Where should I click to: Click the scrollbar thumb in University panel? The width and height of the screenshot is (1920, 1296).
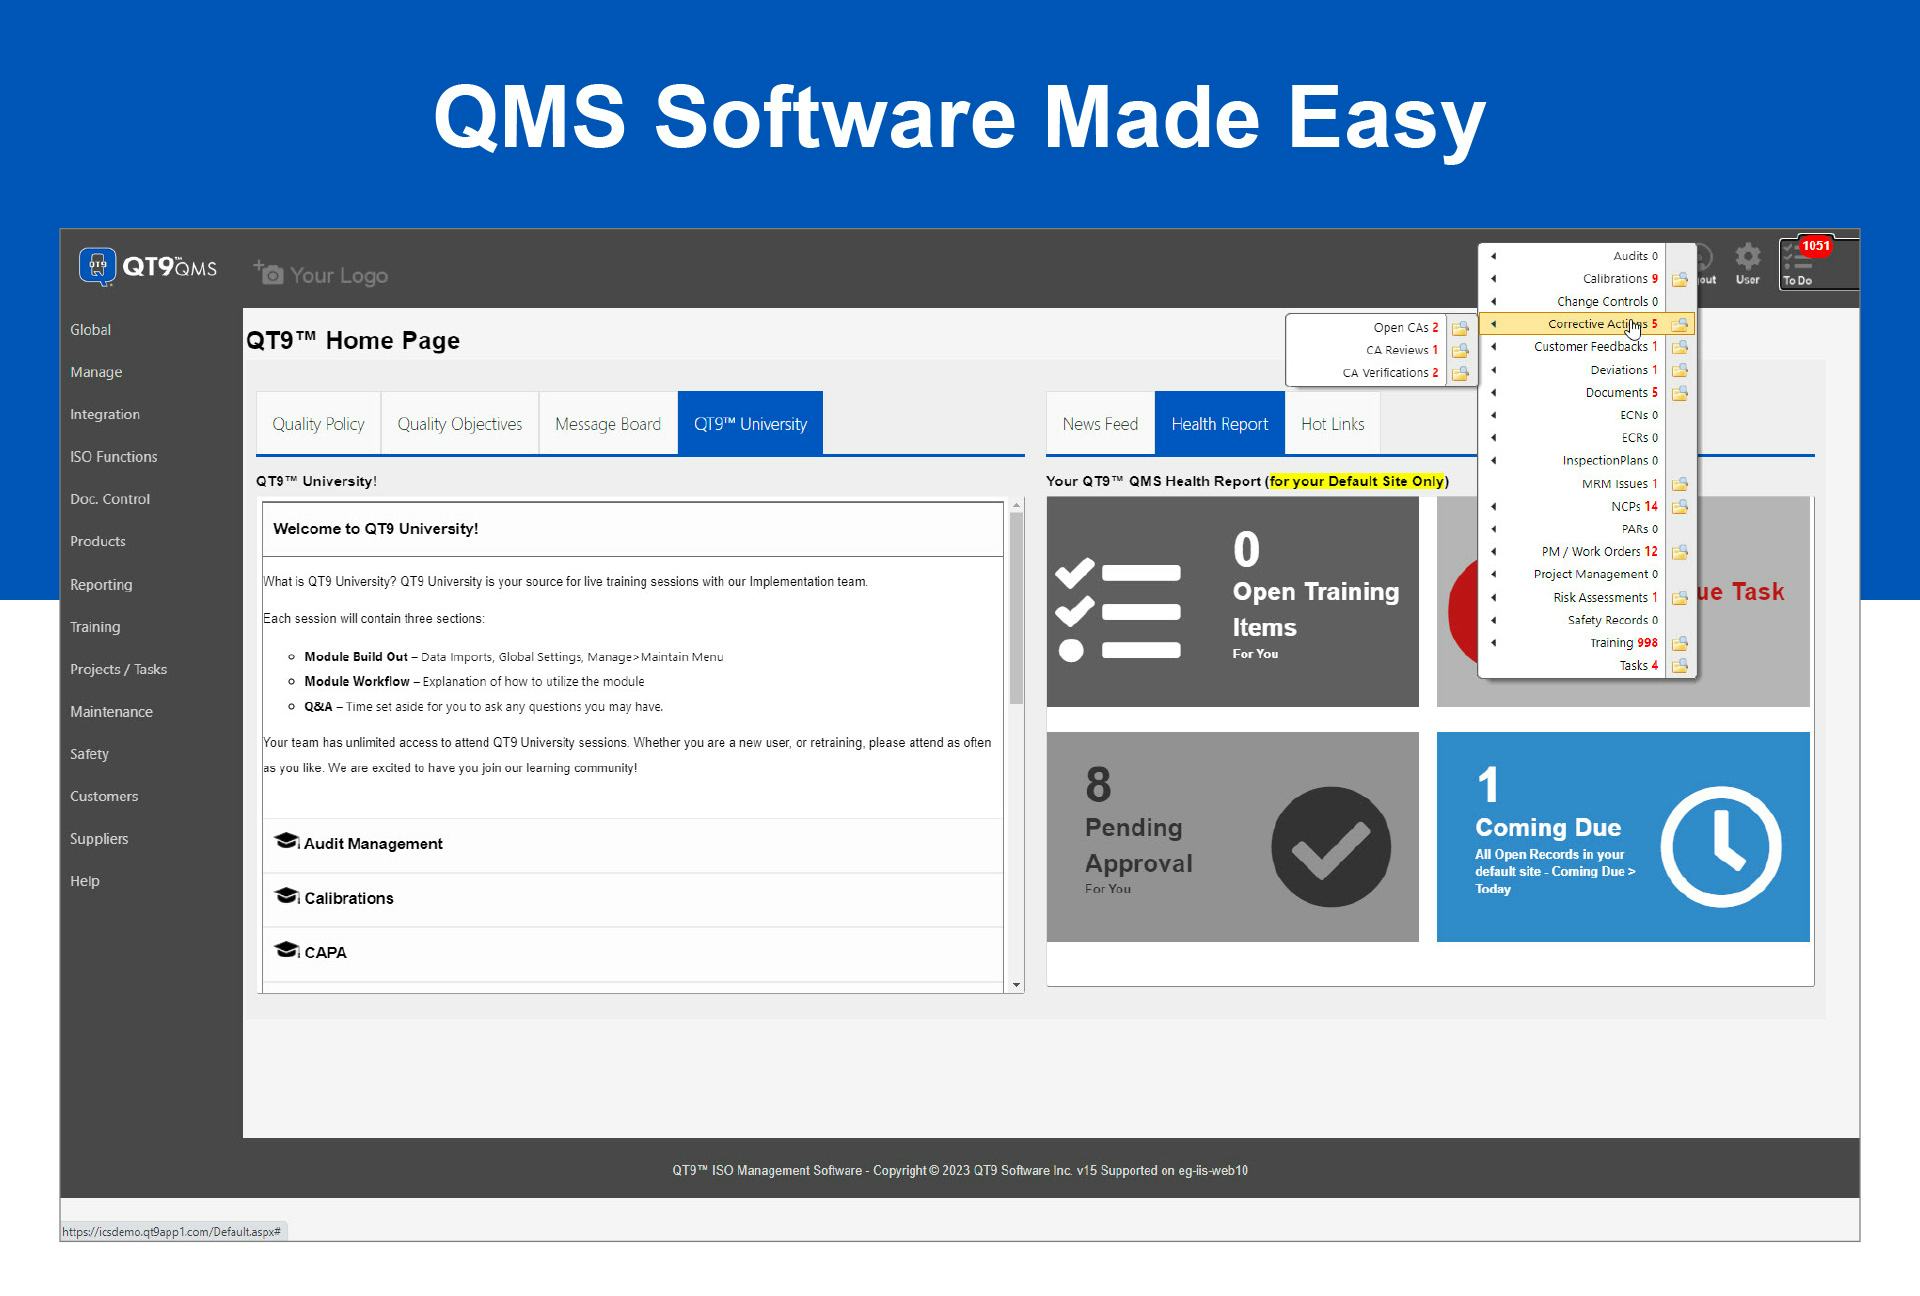click(x=1016, y=609)
